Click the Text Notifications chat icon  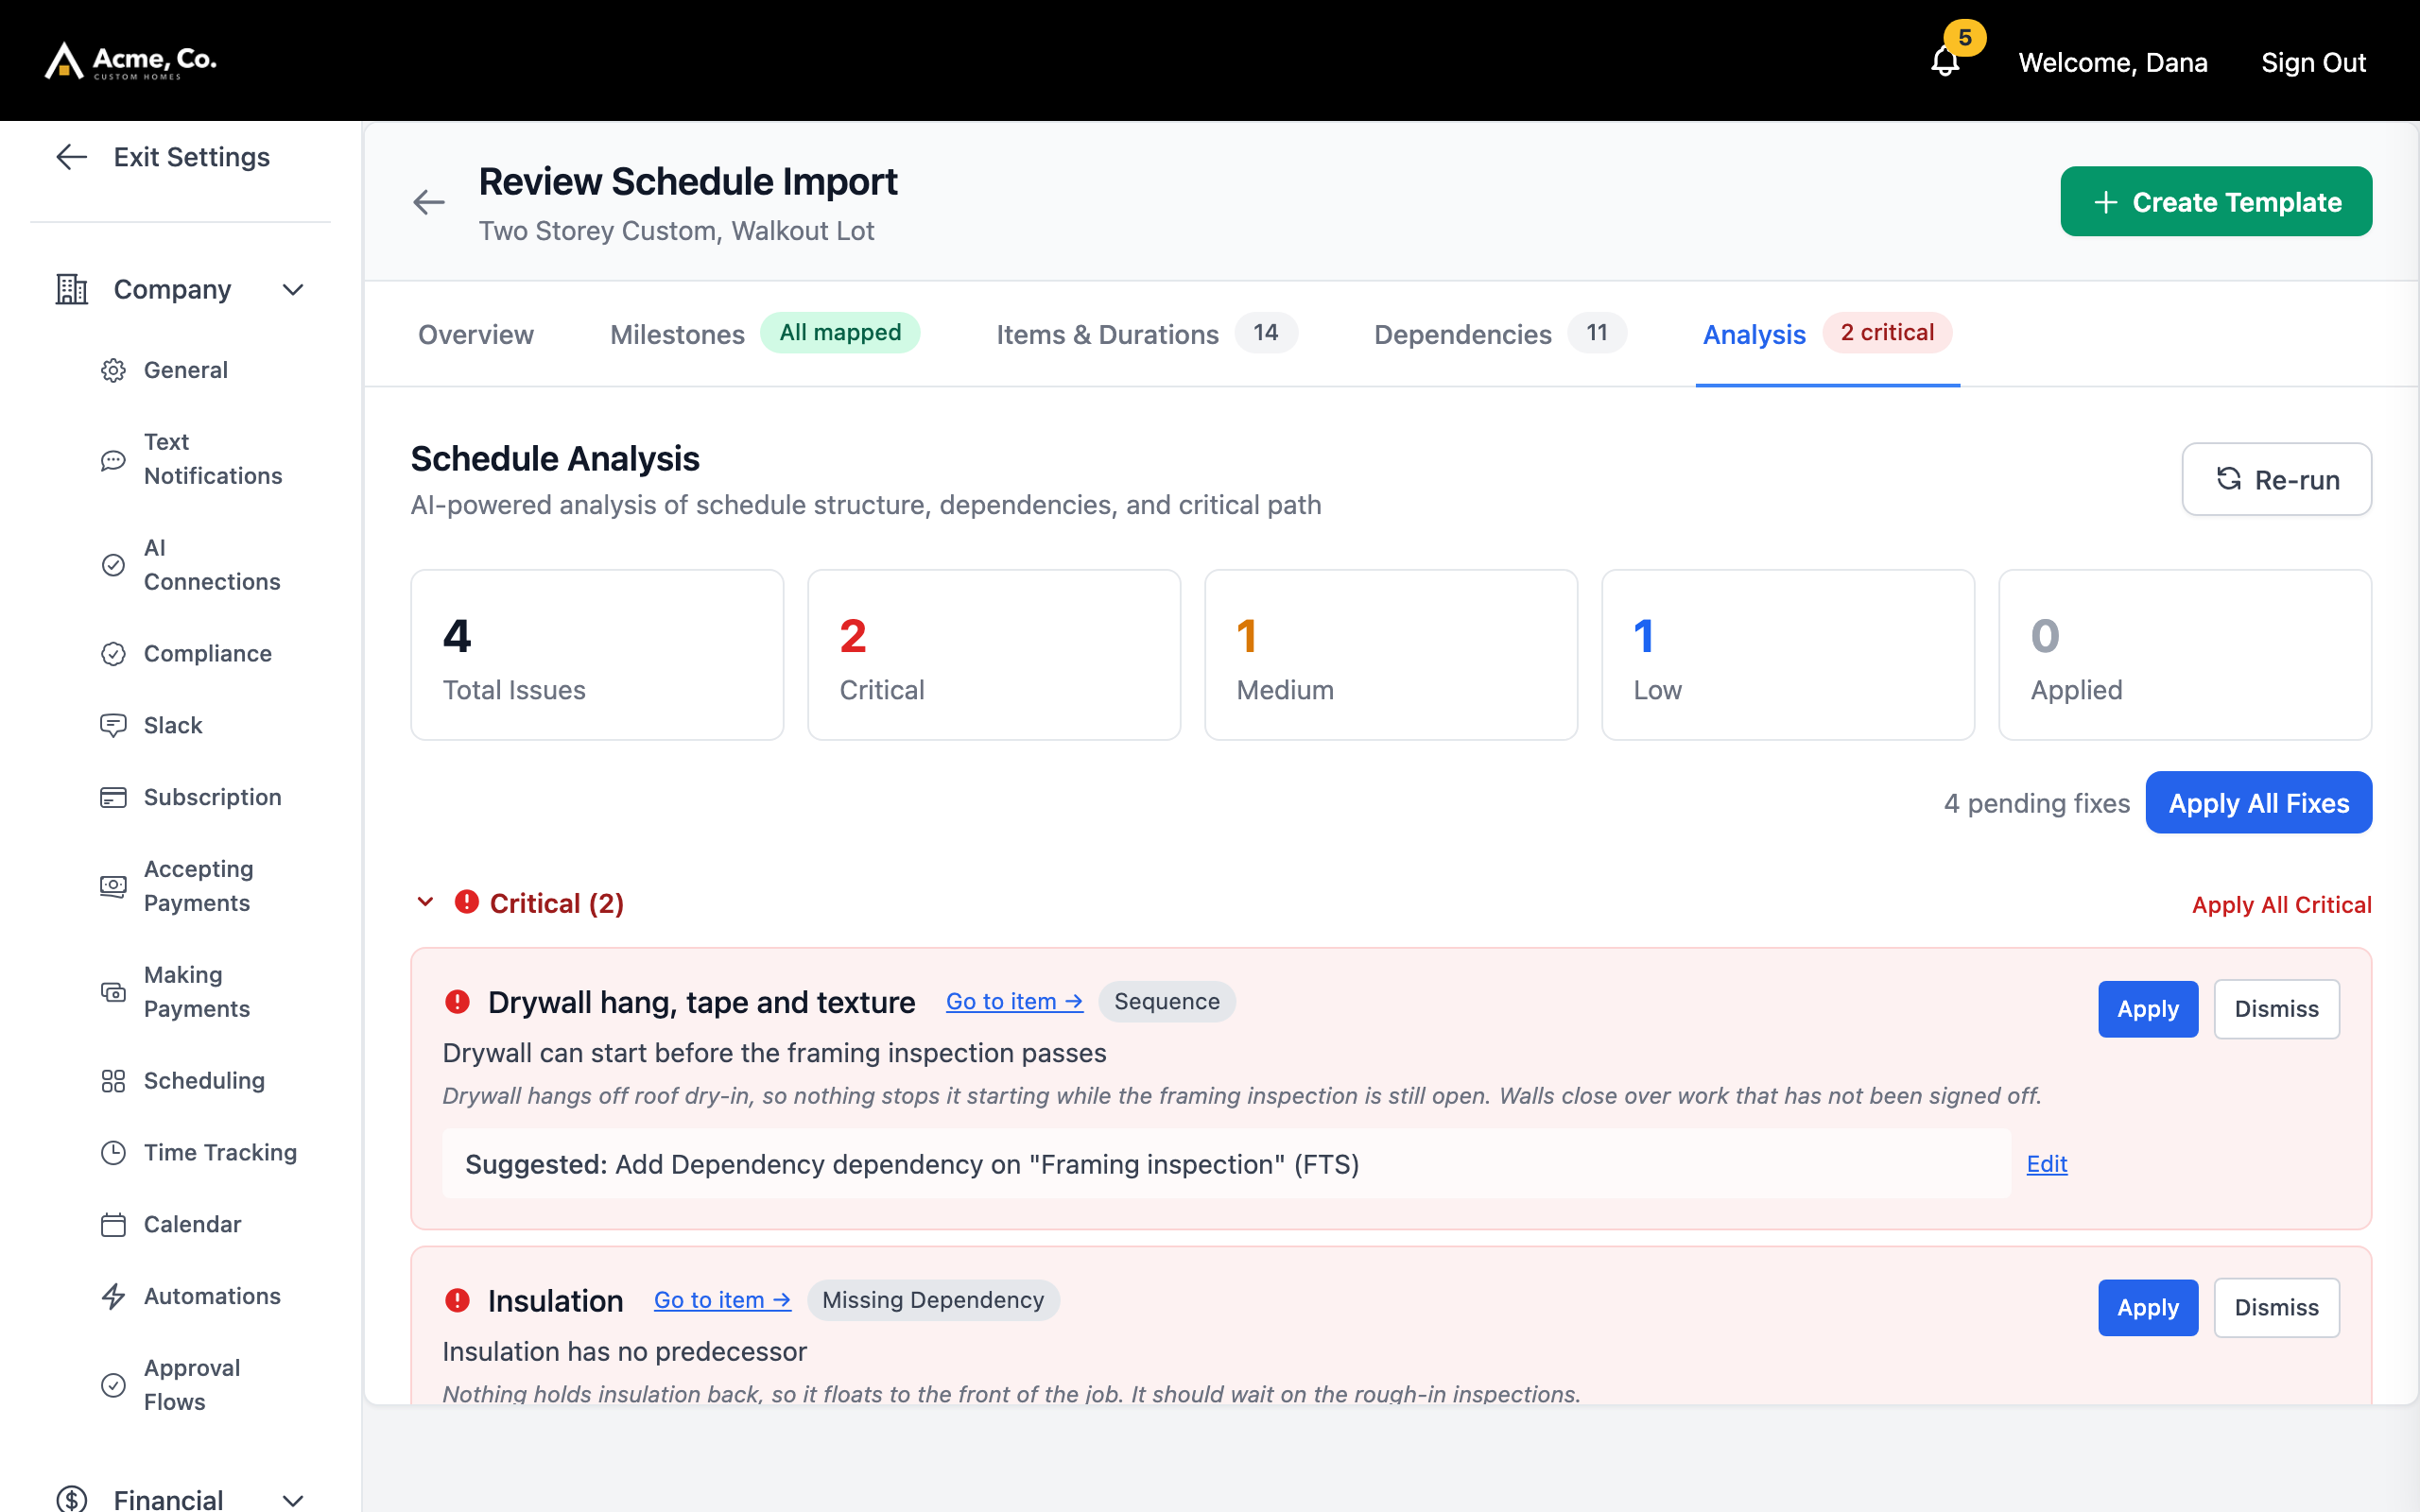[x=113, y=460]
